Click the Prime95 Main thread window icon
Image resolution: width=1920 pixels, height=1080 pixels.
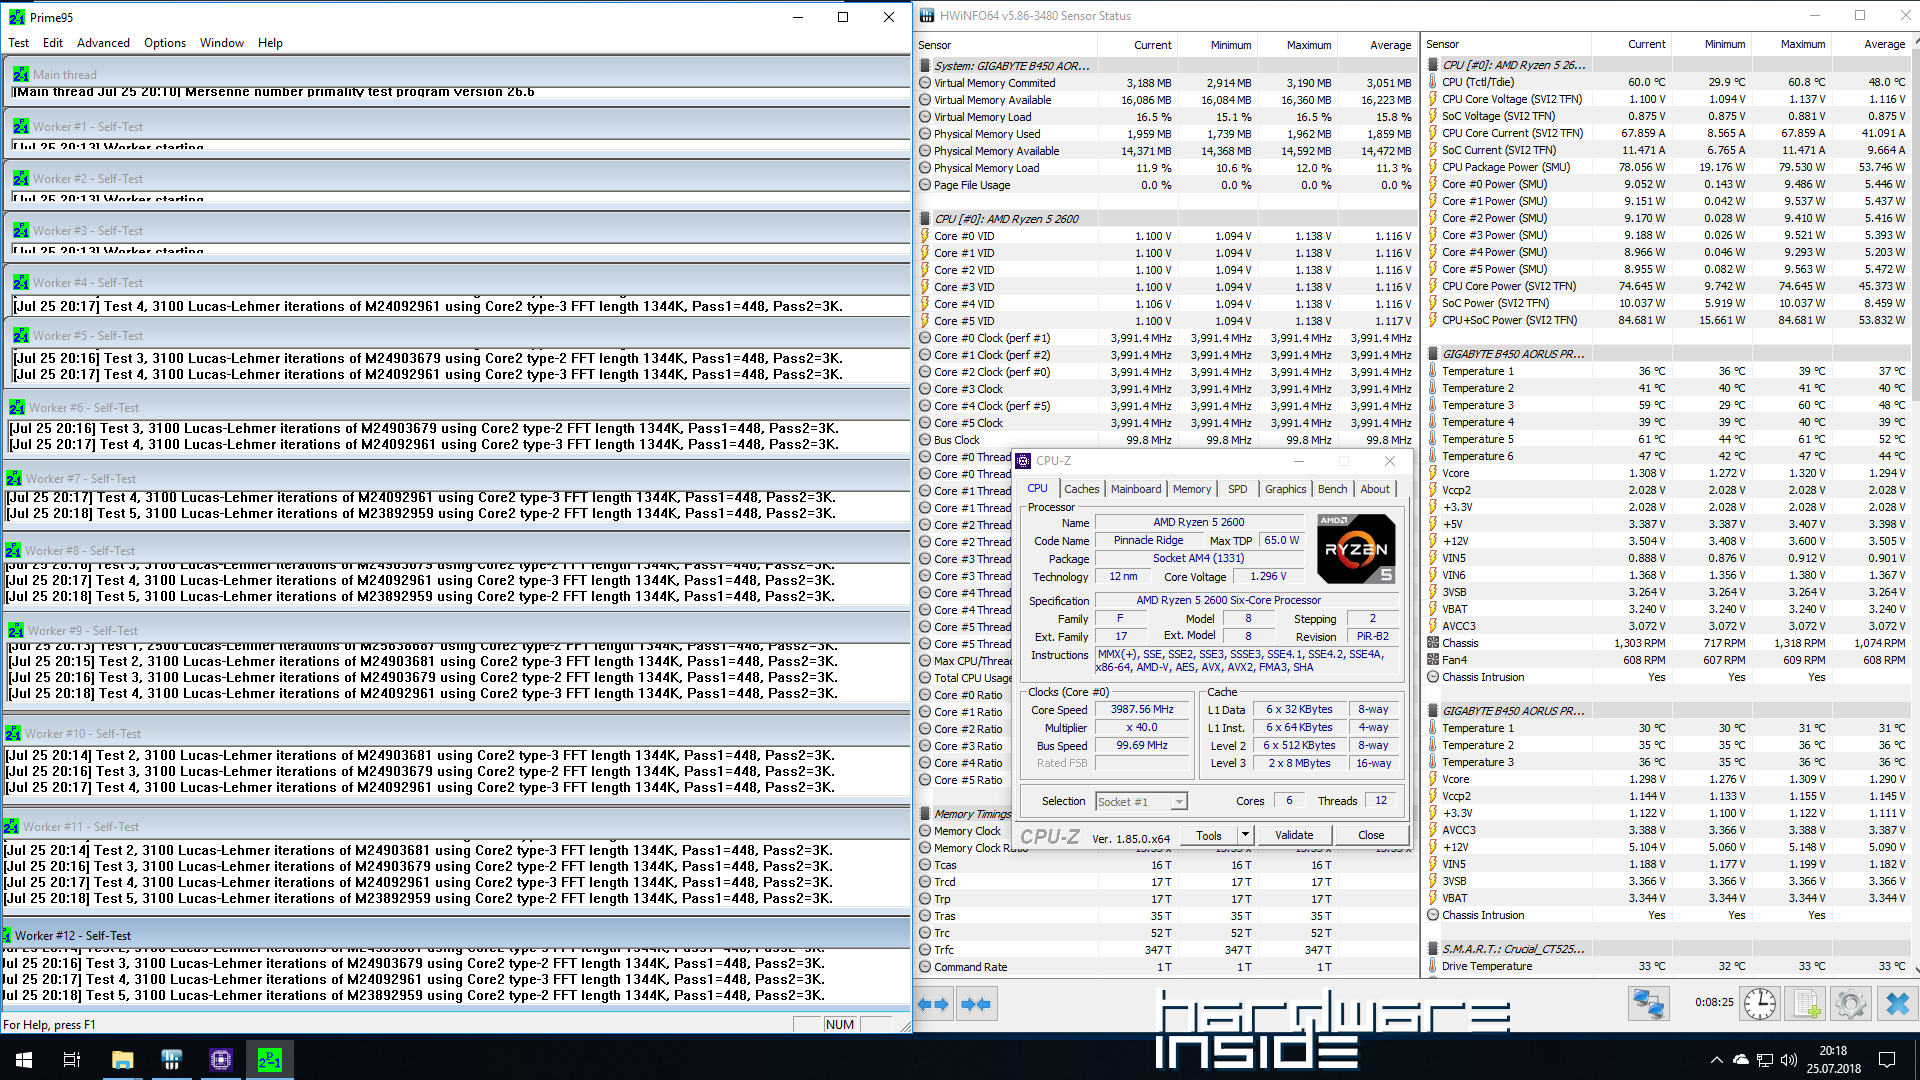coord(21,74)
